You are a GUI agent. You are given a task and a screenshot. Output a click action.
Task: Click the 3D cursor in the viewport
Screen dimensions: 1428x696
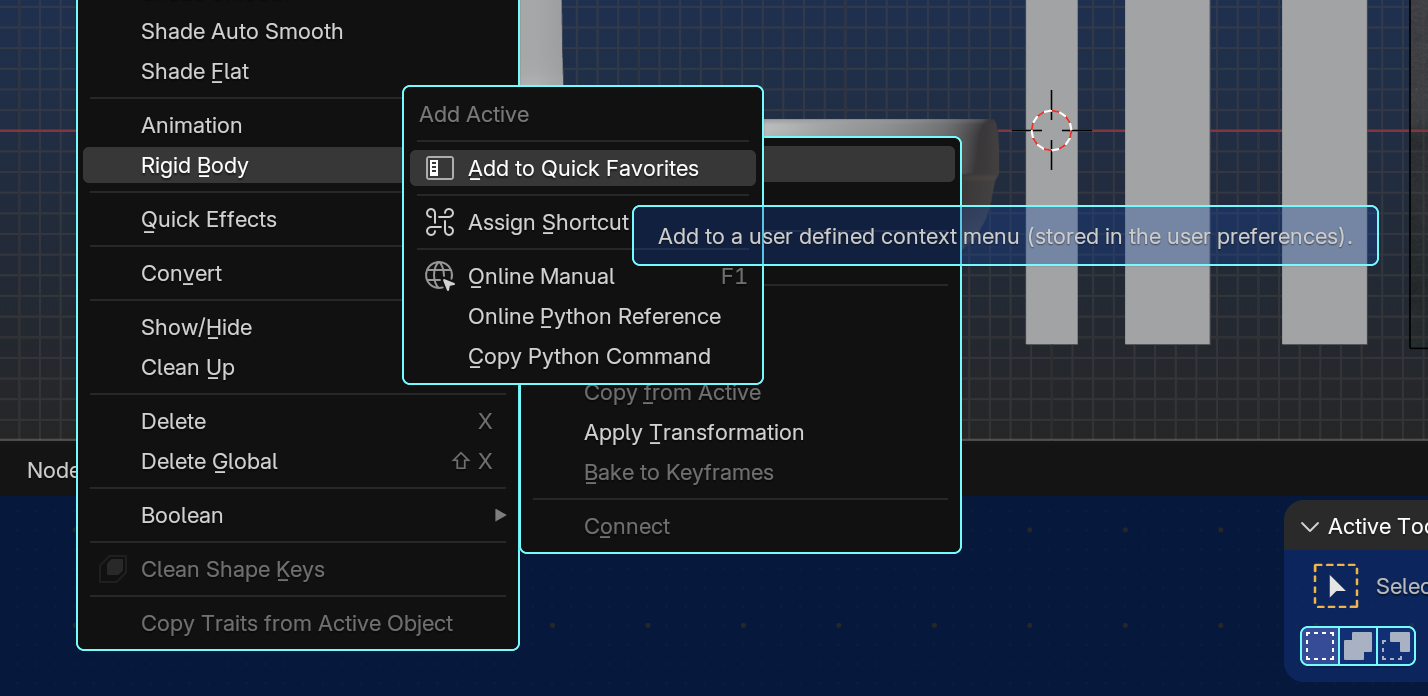pos(1051,130)
